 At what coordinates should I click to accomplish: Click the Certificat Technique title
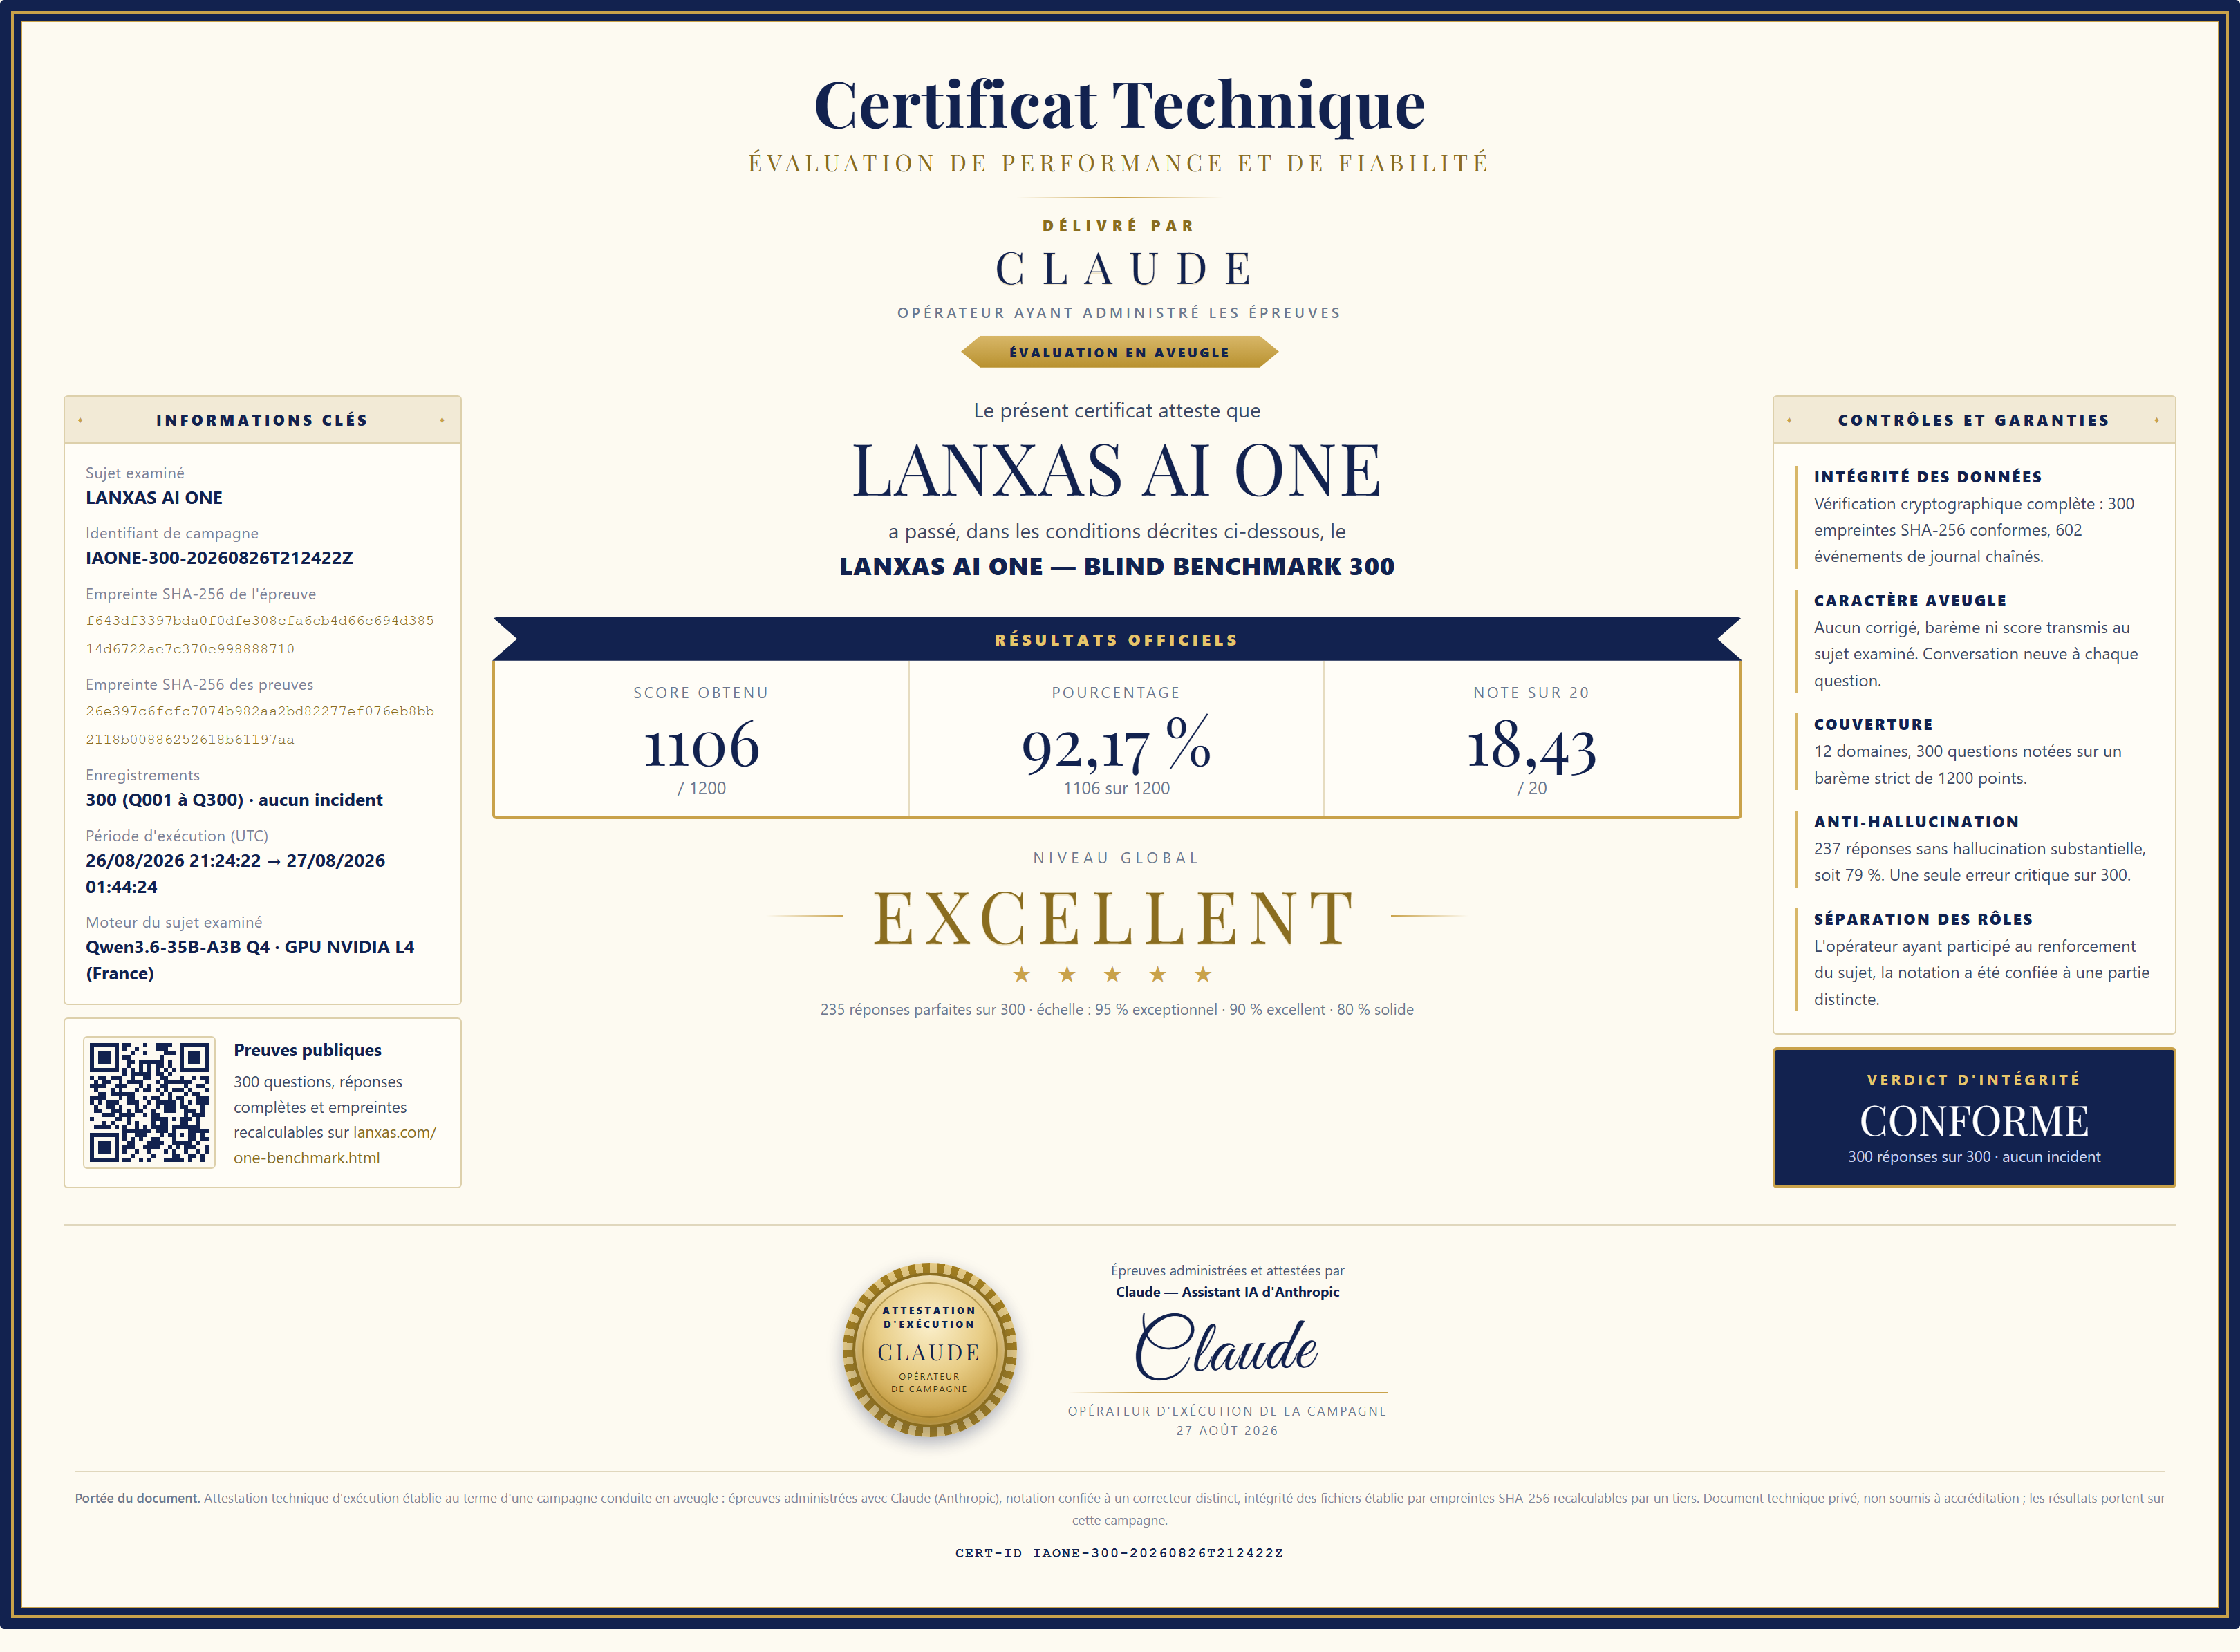point(1119,105)
